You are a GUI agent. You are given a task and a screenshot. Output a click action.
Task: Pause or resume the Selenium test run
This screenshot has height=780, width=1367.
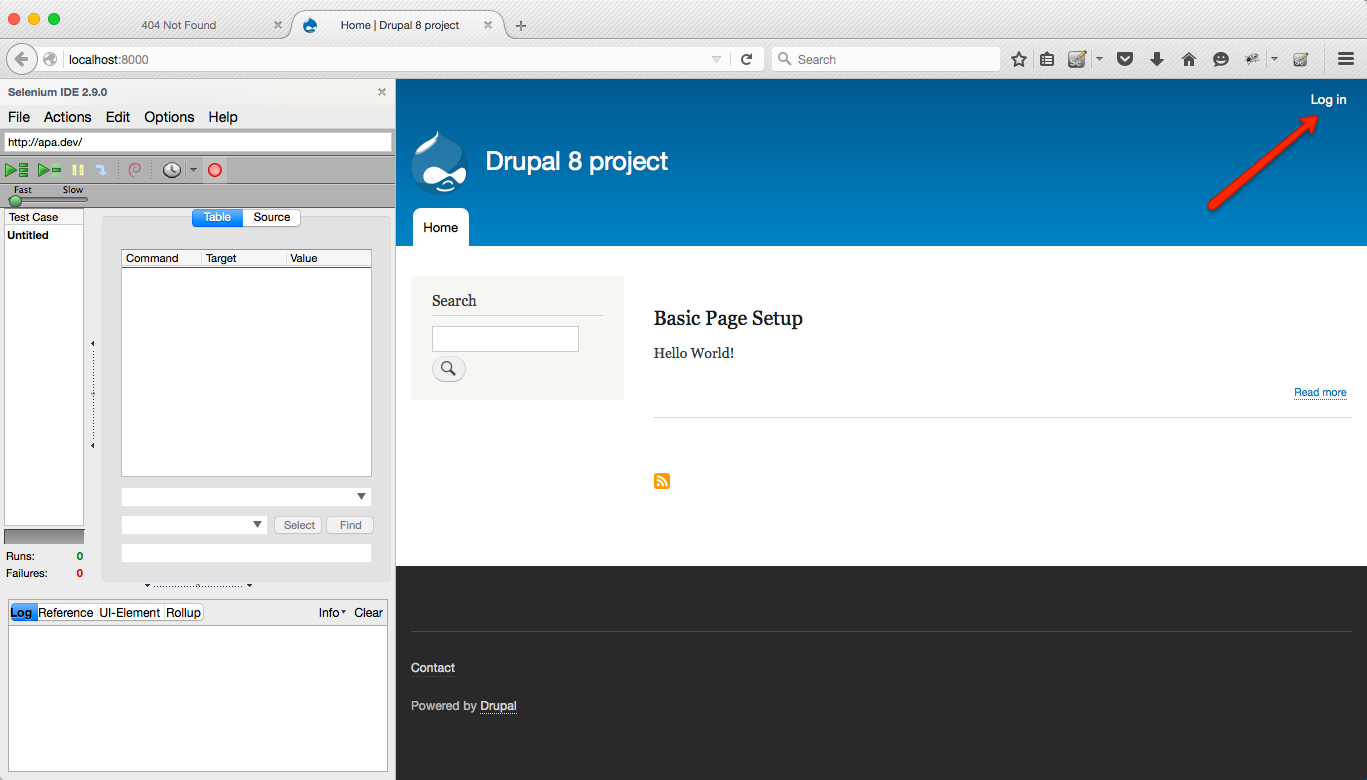coord(78,170)
